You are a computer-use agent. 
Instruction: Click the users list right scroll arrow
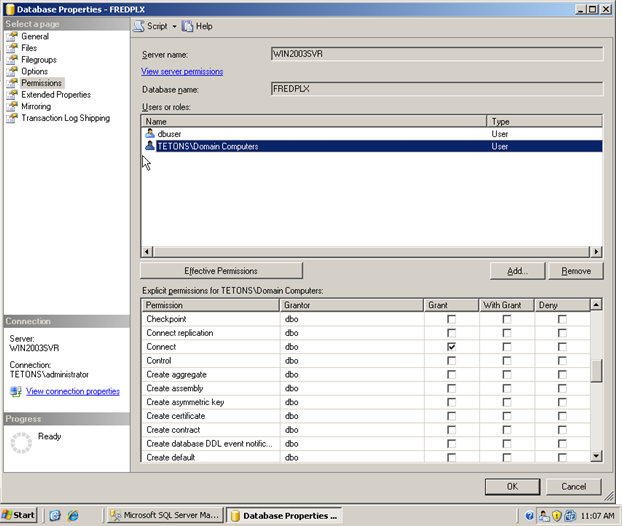pyautogui.click(x=596, y=251)
